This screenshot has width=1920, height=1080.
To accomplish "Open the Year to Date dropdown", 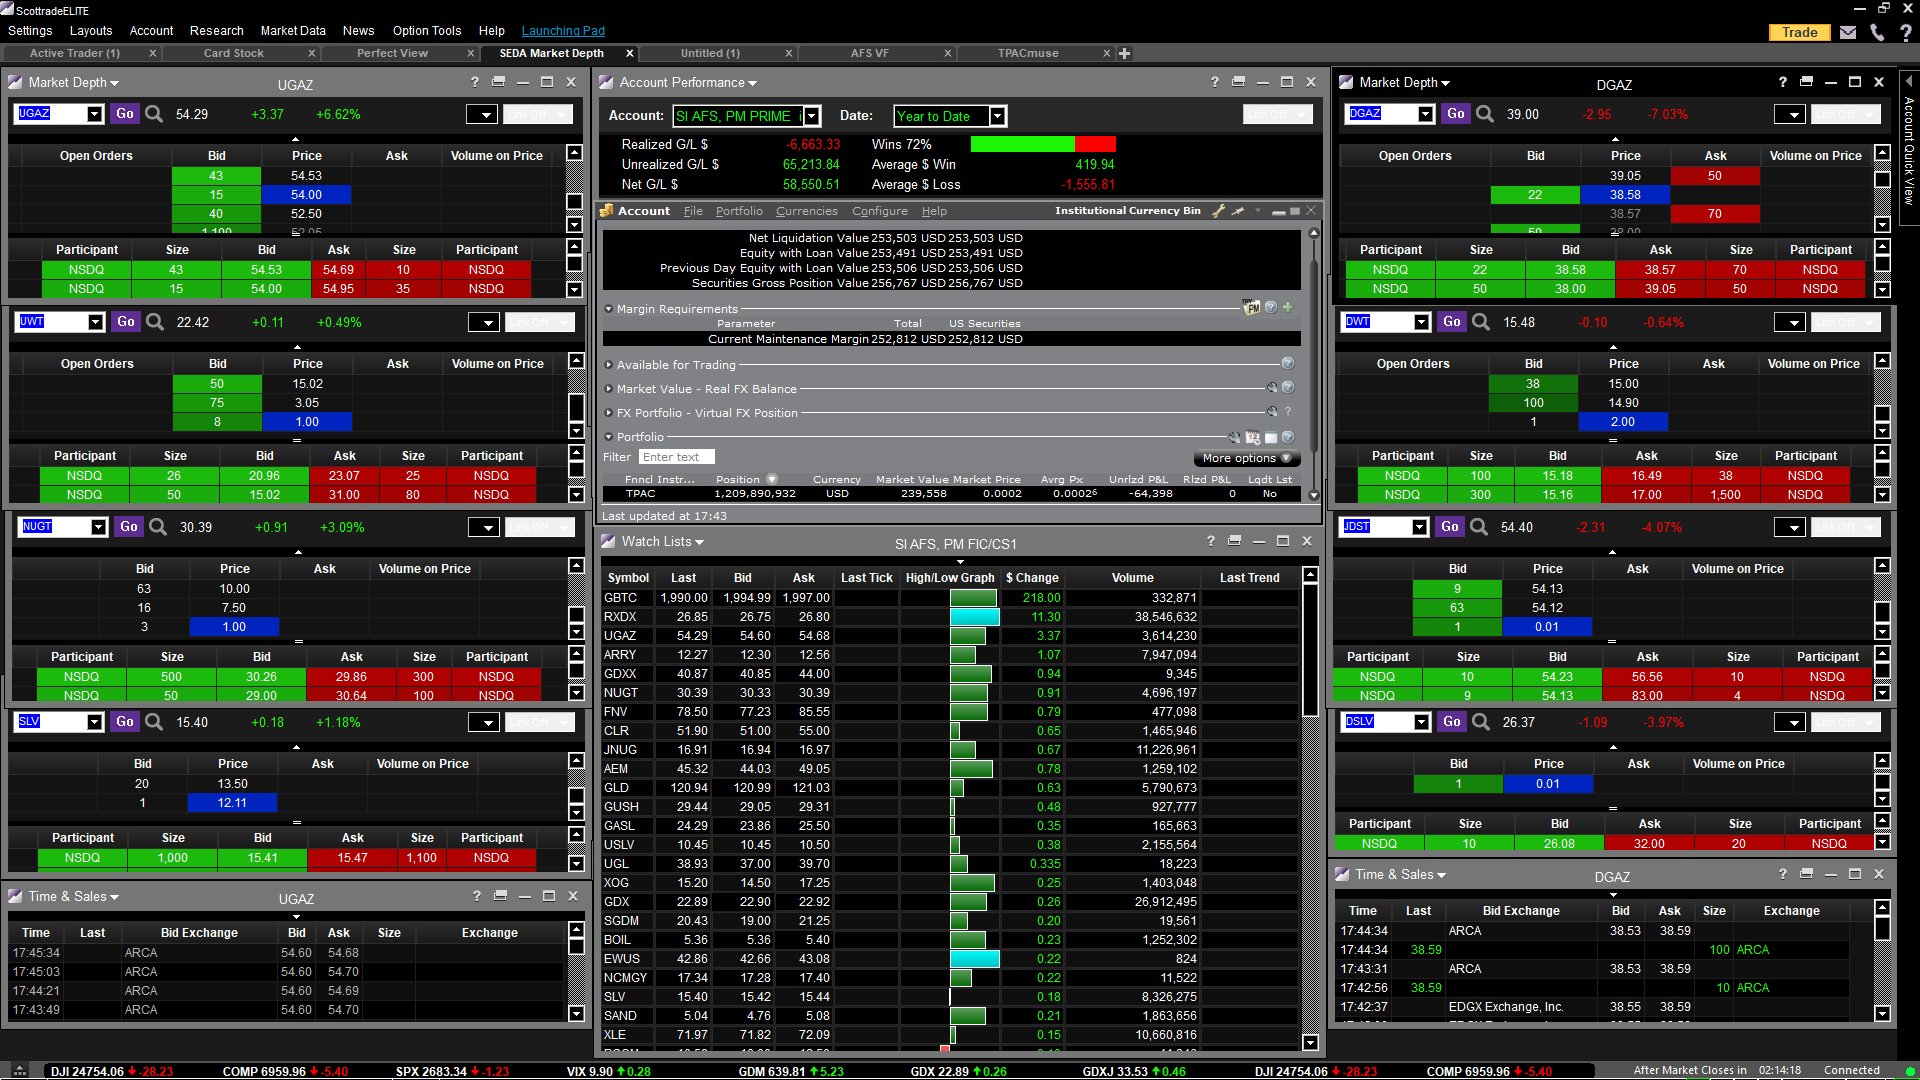I will [x=997, y=116].
